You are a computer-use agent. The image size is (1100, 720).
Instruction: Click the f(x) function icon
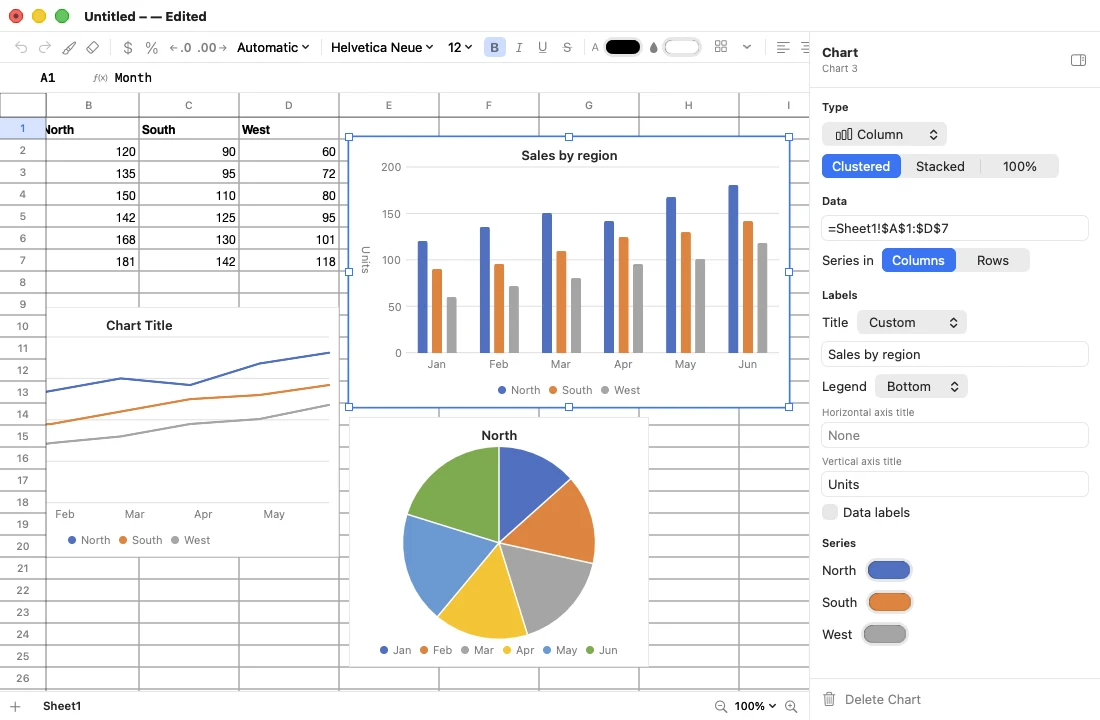(100, 77)
